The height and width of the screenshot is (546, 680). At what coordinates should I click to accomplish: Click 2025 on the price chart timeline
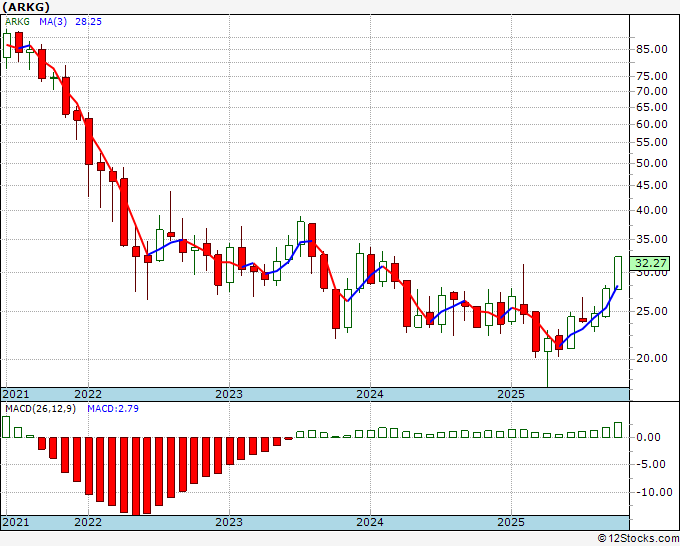click(511, 394)
